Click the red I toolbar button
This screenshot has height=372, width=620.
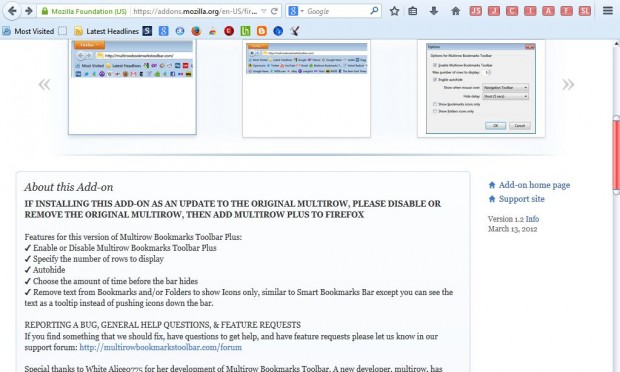pyautogui.click(x=530, y=11)
